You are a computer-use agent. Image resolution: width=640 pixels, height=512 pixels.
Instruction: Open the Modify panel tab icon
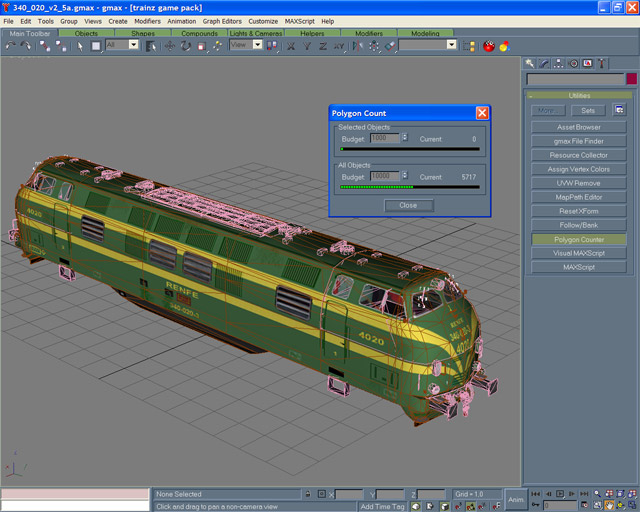pos(544,63)
